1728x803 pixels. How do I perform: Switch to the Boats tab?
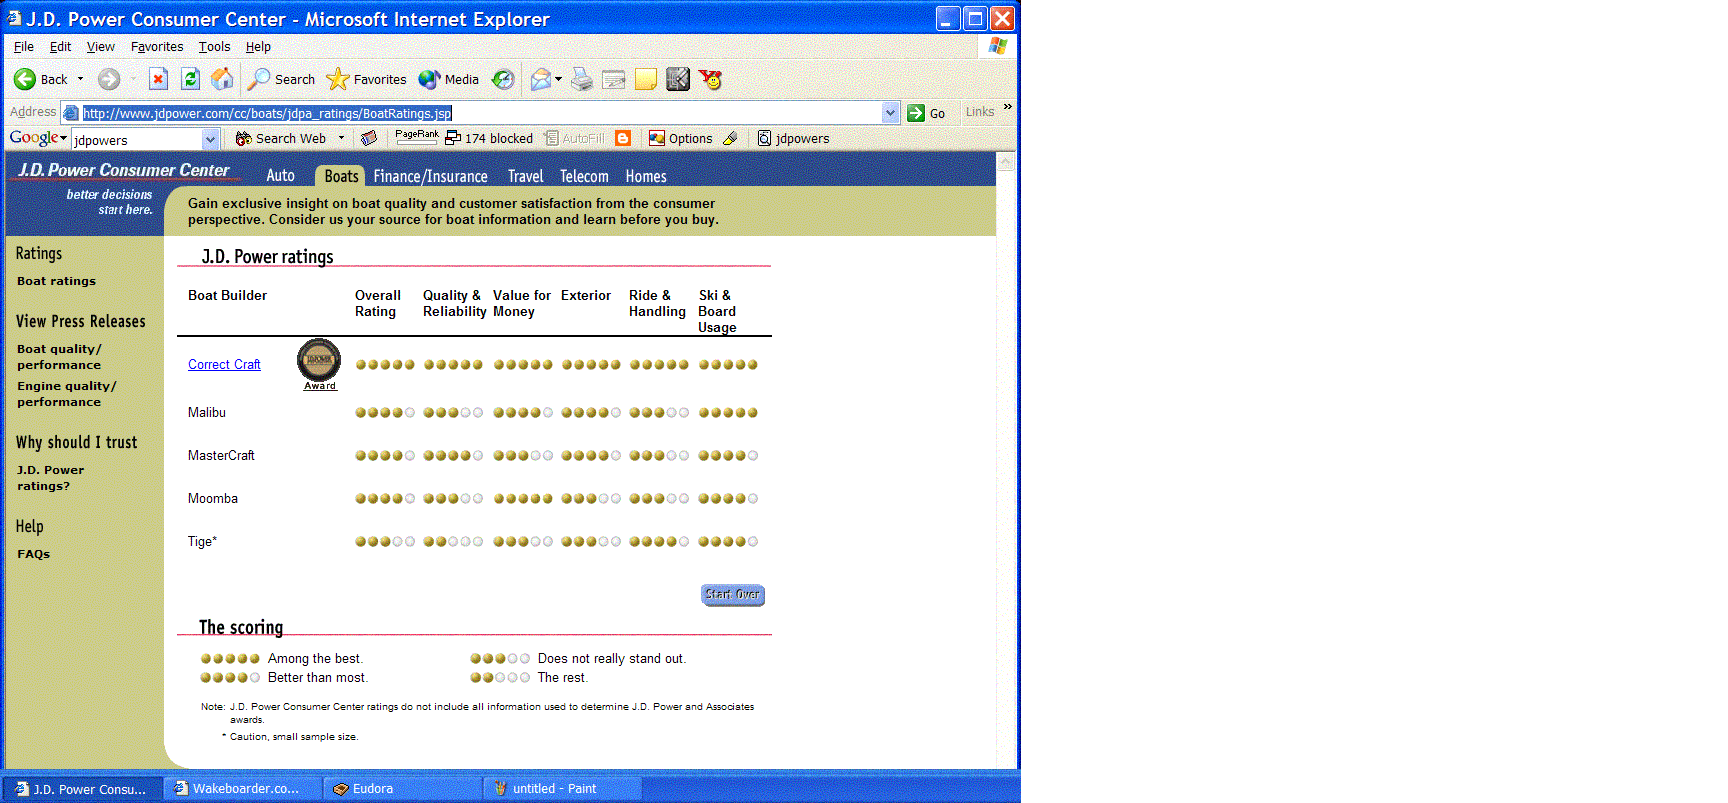(x=341, y=176)
